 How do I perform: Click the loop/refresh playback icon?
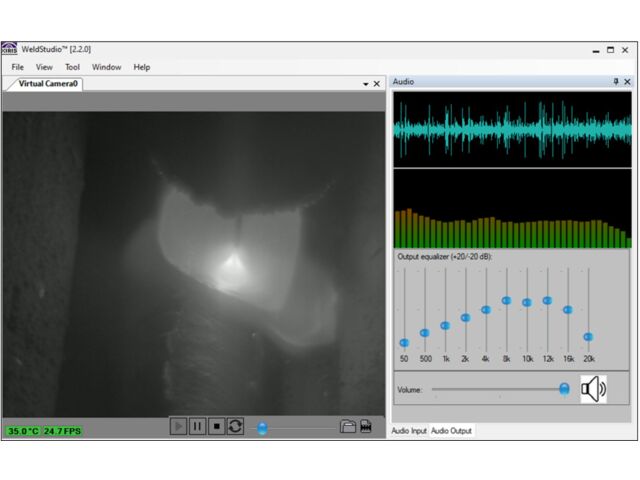pyautogui.click(x=235, y=426)
